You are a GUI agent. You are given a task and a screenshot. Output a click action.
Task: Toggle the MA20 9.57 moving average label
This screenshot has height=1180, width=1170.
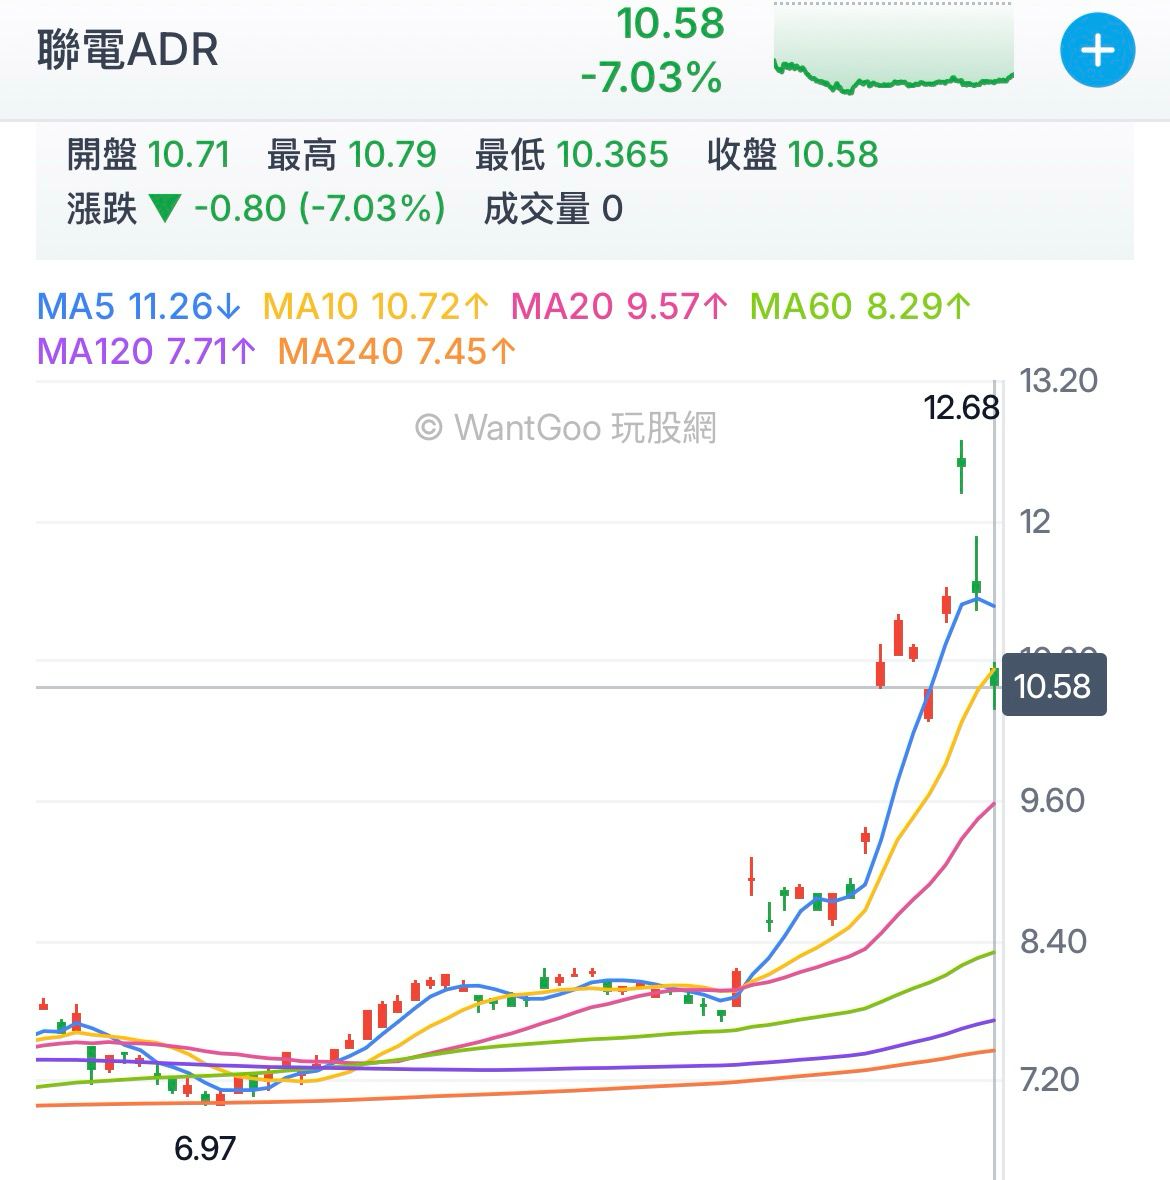[620, 306]
